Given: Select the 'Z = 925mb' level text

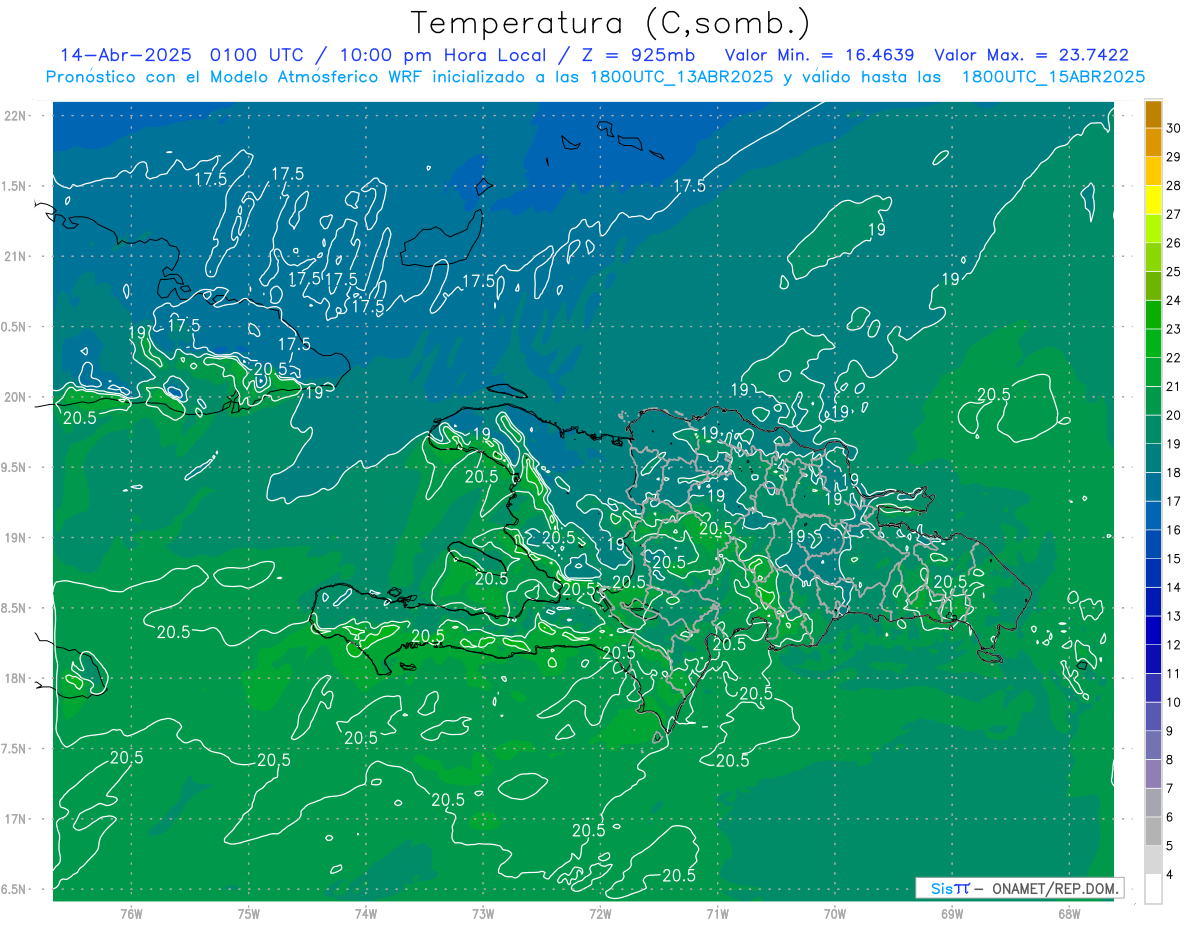Looking at the screenshot, I should click(638, 55).
